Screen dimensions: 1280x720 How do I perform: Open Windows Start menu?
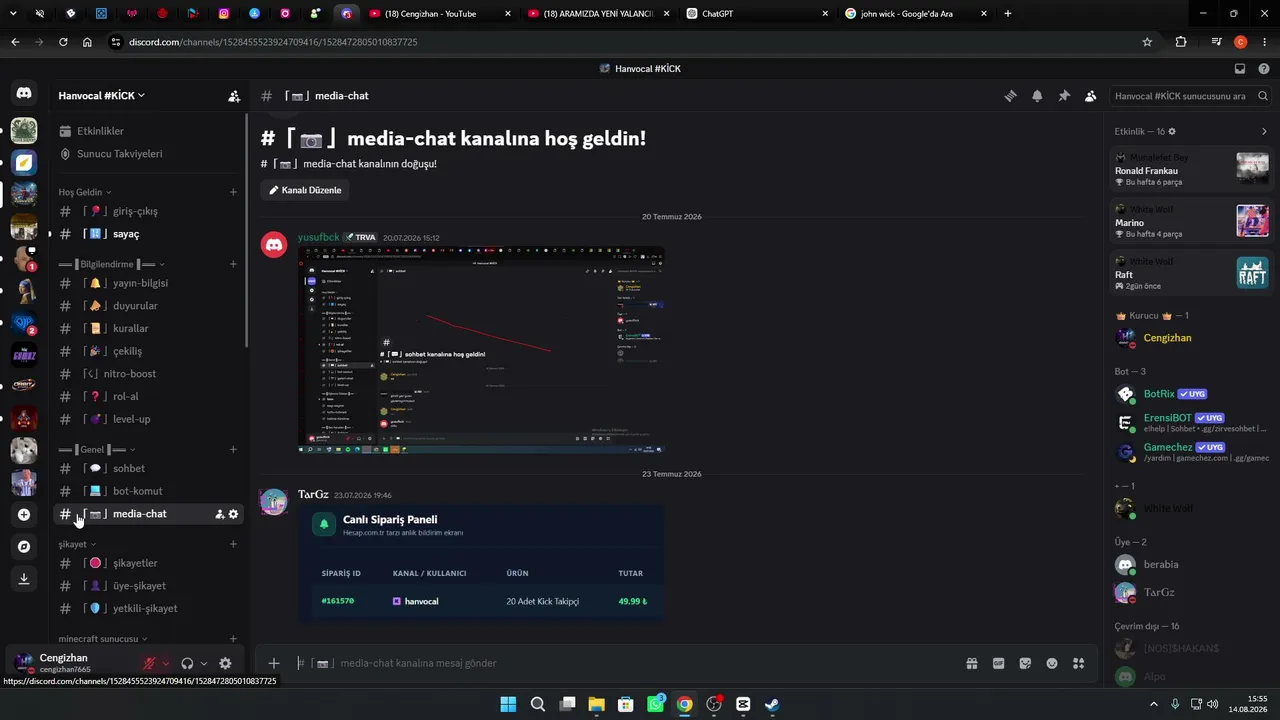(508, 704)
